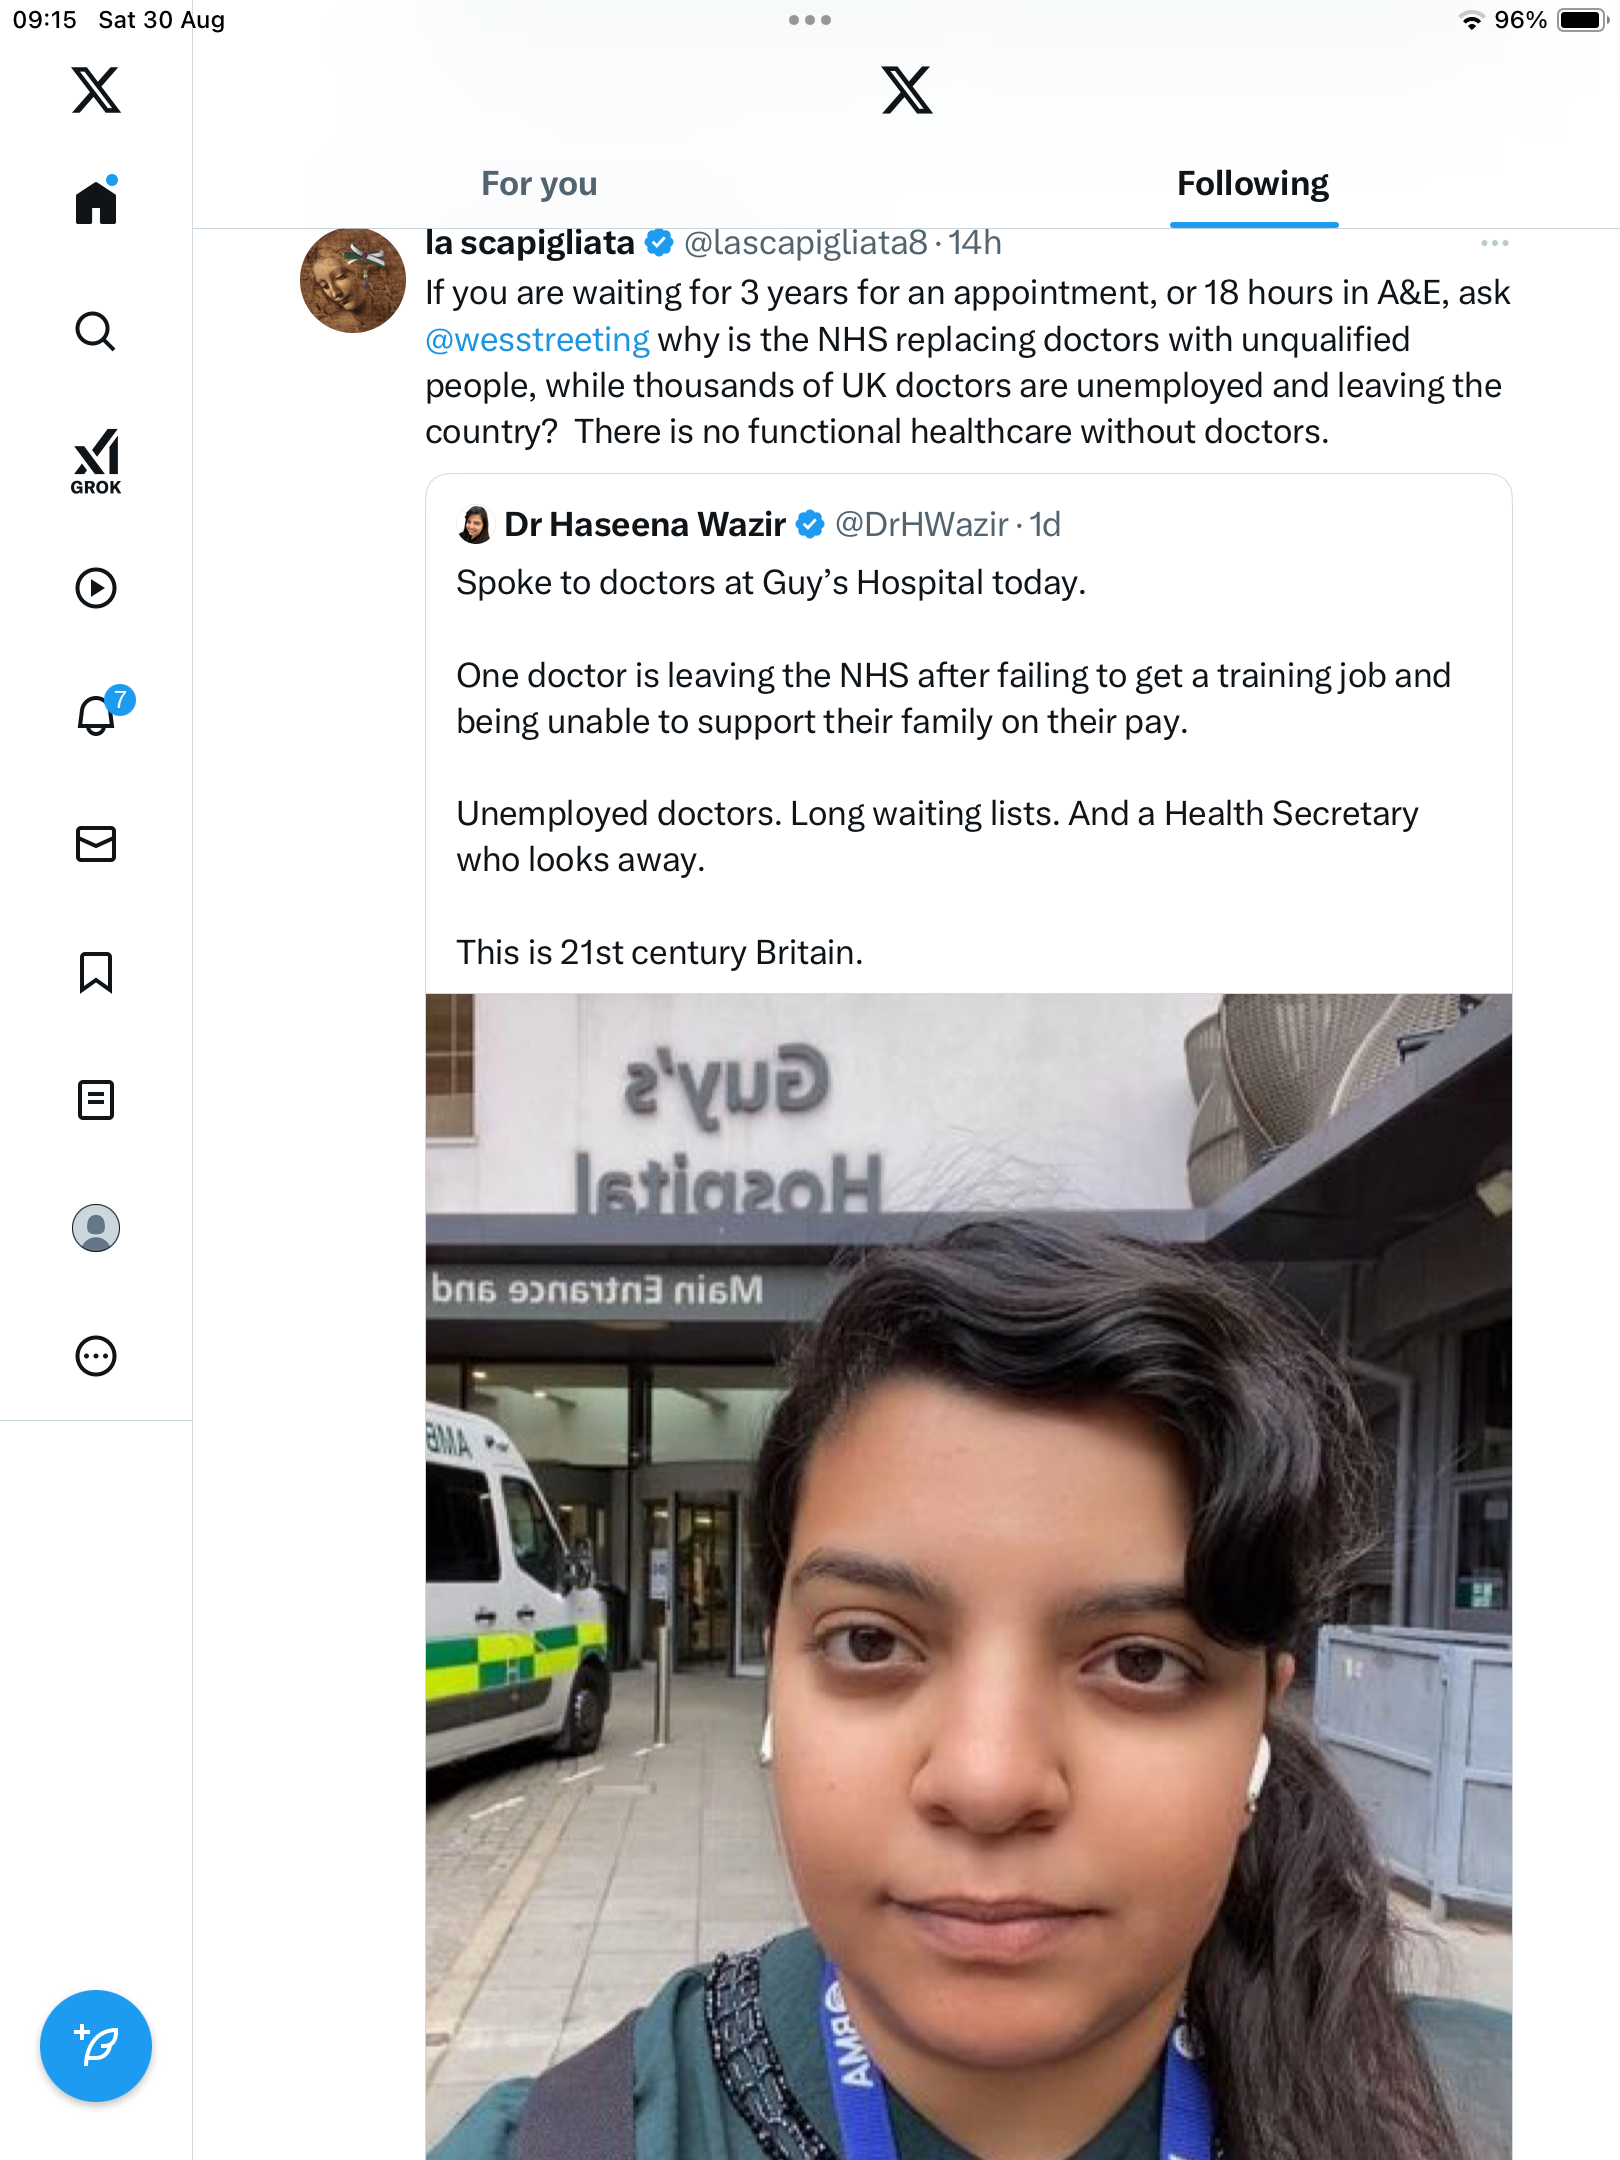1620x2160 pixels.
Task: Open the @wesstreeting mention link
Action: coord(537,340)
